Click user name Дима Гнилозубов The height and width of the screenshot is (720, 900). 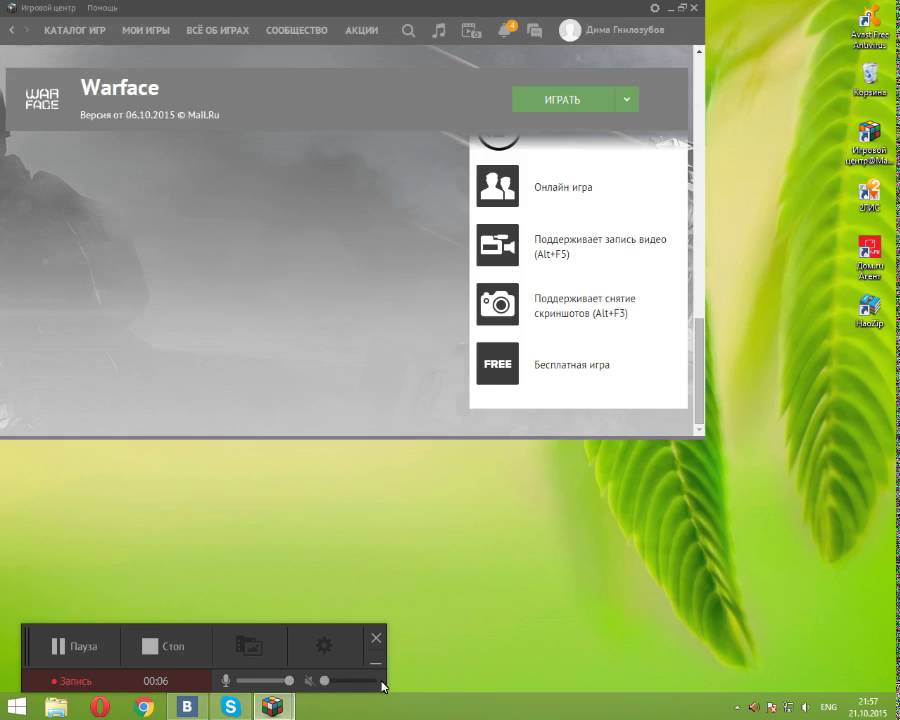coord(624,30)
